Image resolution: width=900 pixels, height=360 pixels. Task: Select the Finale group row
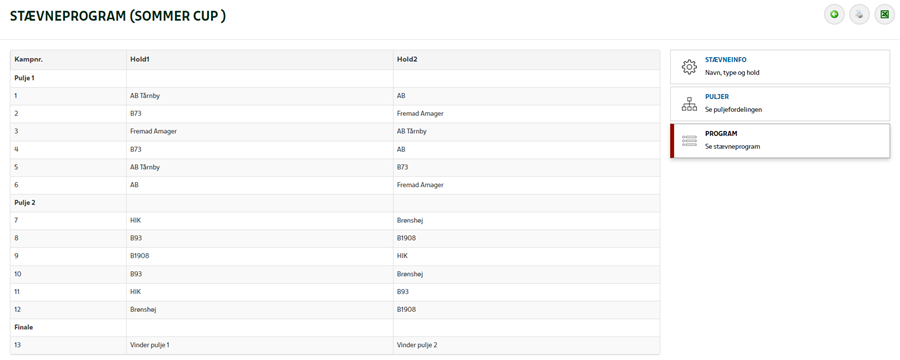(x=335, y=327)
